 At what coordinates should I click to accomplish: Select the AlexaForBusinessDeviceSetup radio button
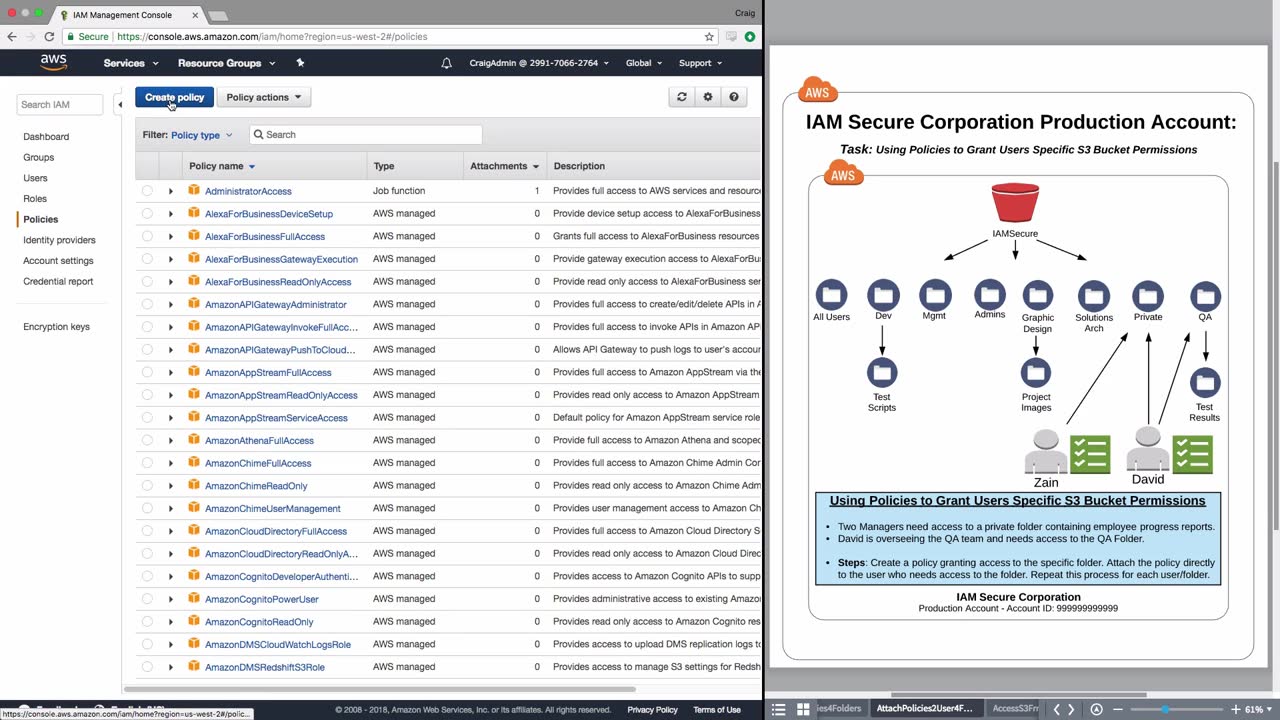click(147, 213)
